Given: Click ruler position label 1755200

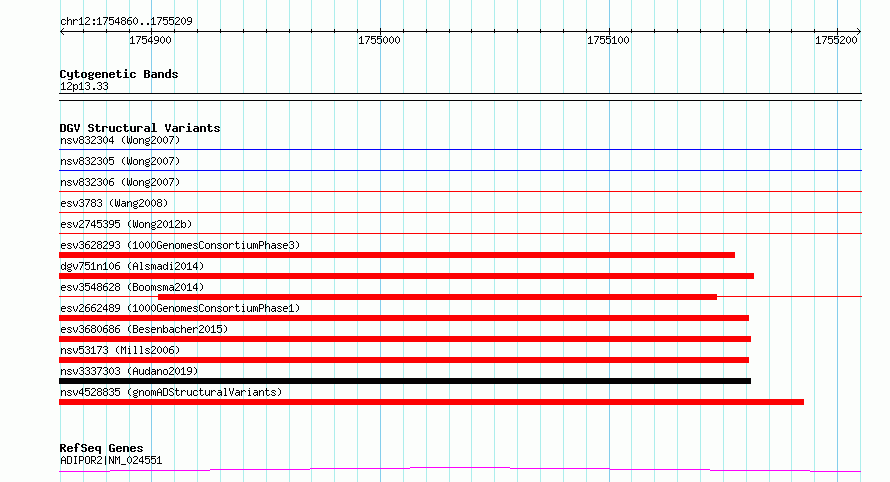Looking at the screenshot, I should [836, 40].
